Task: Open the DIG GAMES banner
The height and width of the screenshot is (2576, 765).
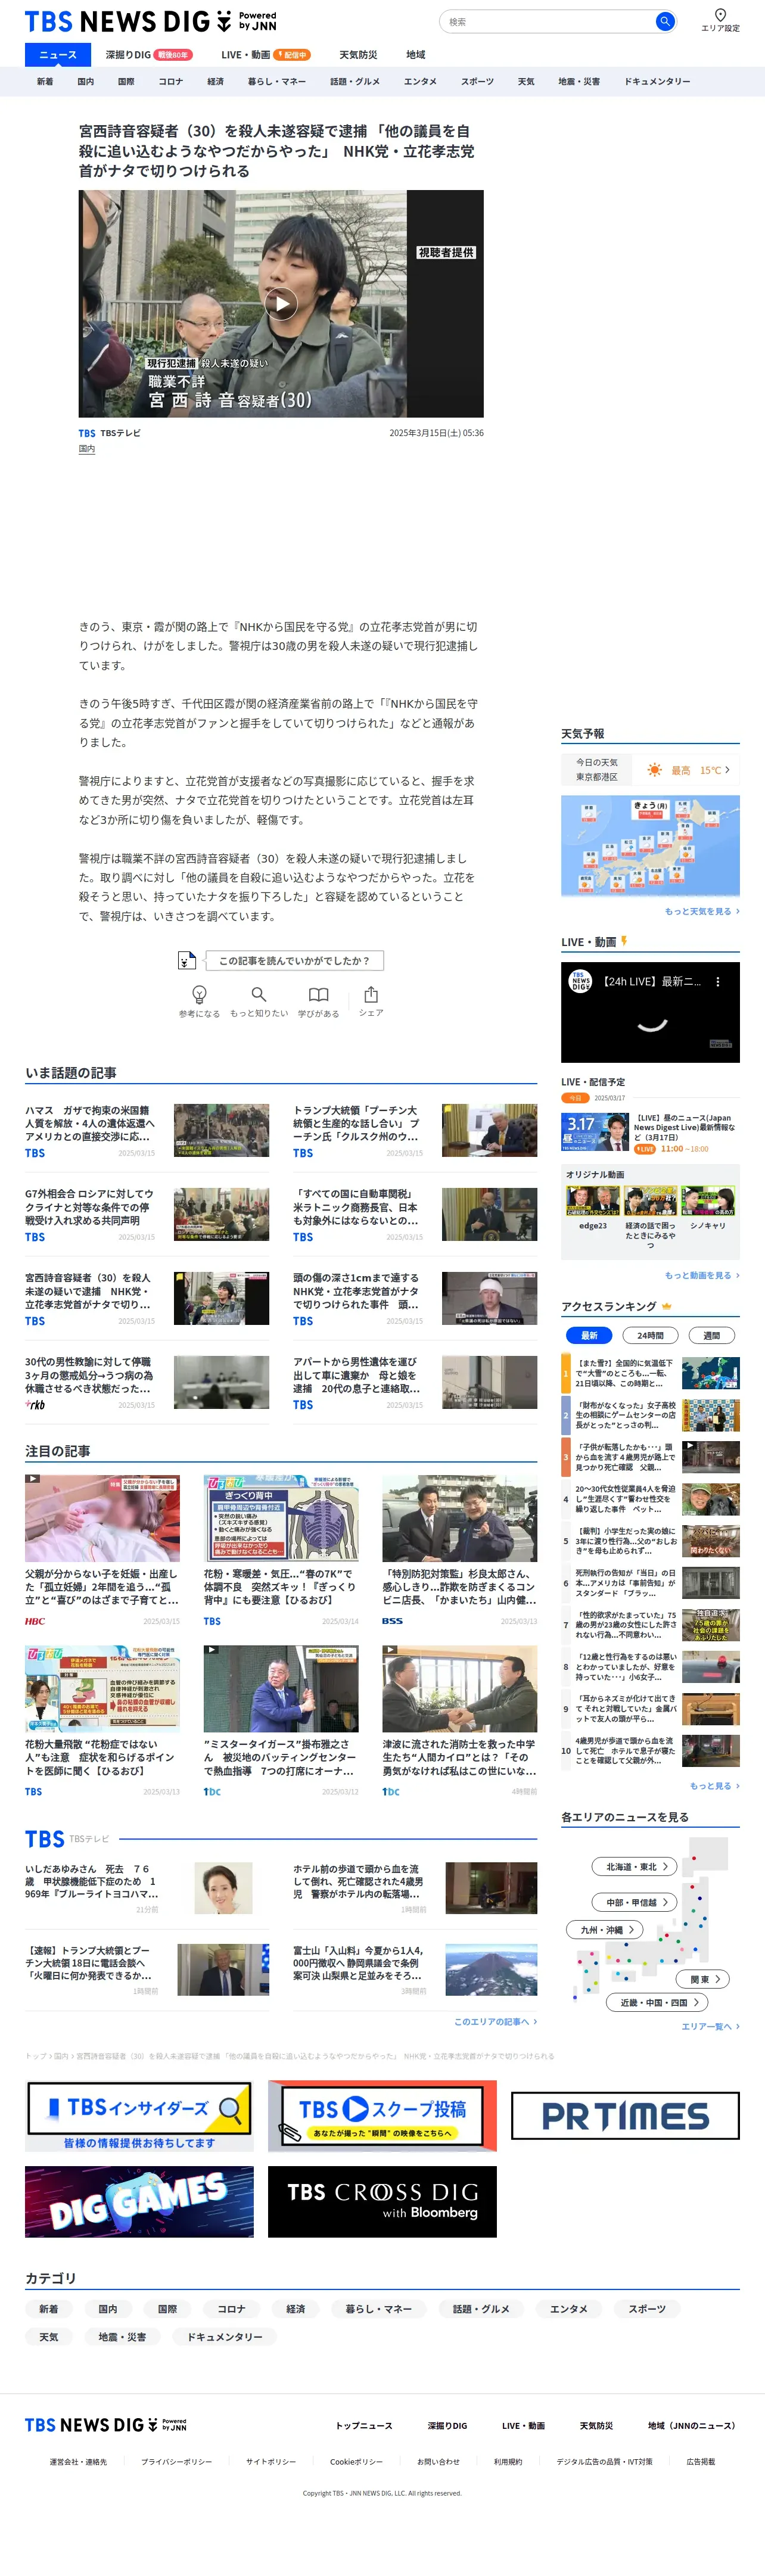Action: (x=139, y=2202)
